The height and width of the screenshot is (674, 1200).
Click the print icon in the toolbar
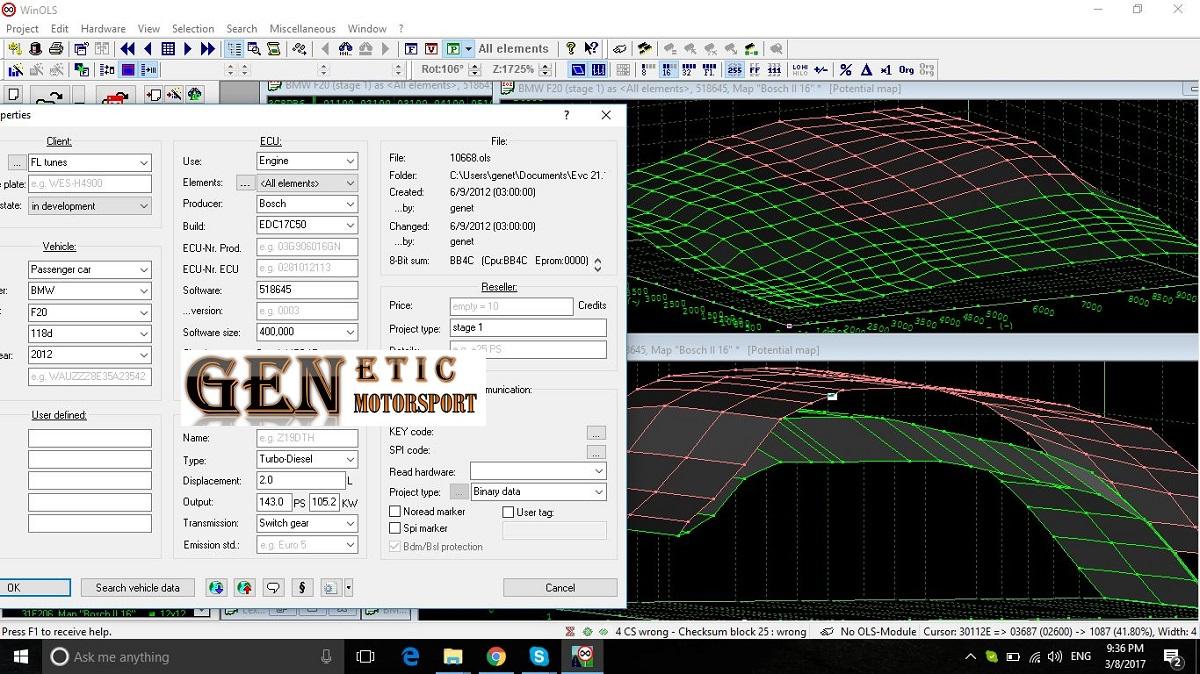tap(56, 49)
